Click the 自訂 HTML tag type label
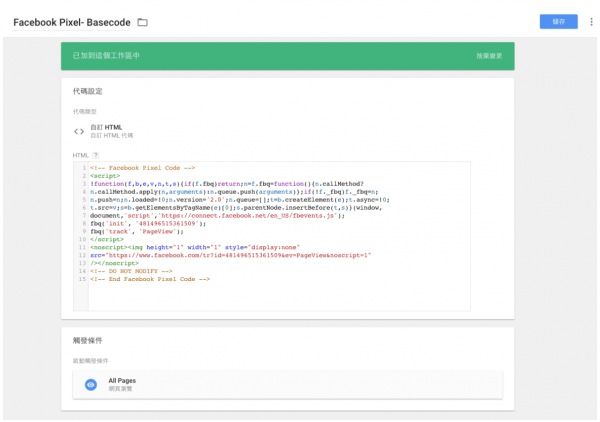Image resolution: width=600 pixels, height=422 pixels. coord(106,127)
